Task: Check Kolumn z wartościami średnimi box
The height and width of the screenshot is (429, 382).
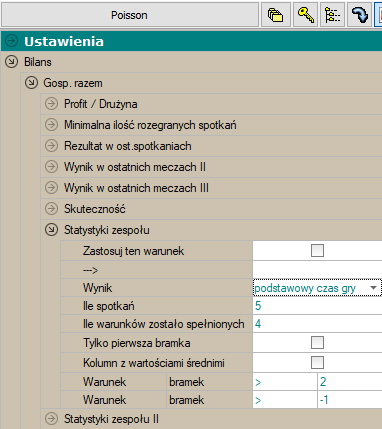Action: pos(317,362)
